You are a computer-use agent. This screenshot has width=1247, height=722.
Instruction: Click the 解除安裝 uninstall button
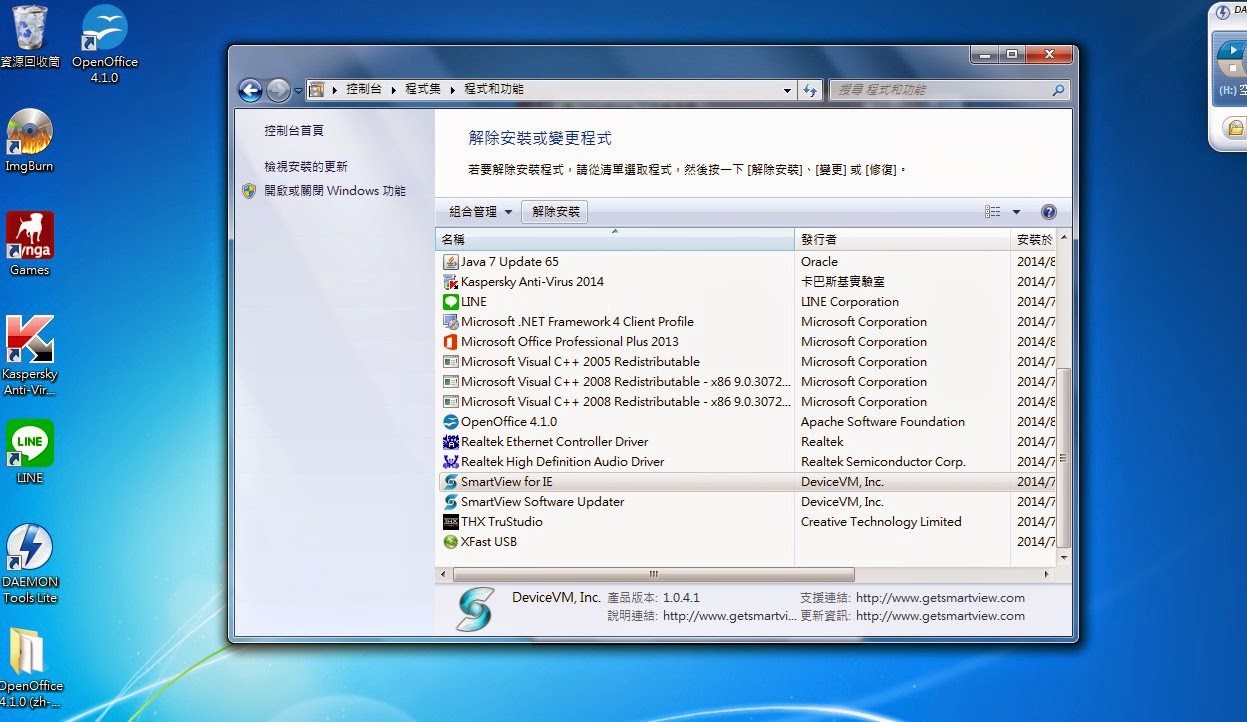(x=556, y=212)
